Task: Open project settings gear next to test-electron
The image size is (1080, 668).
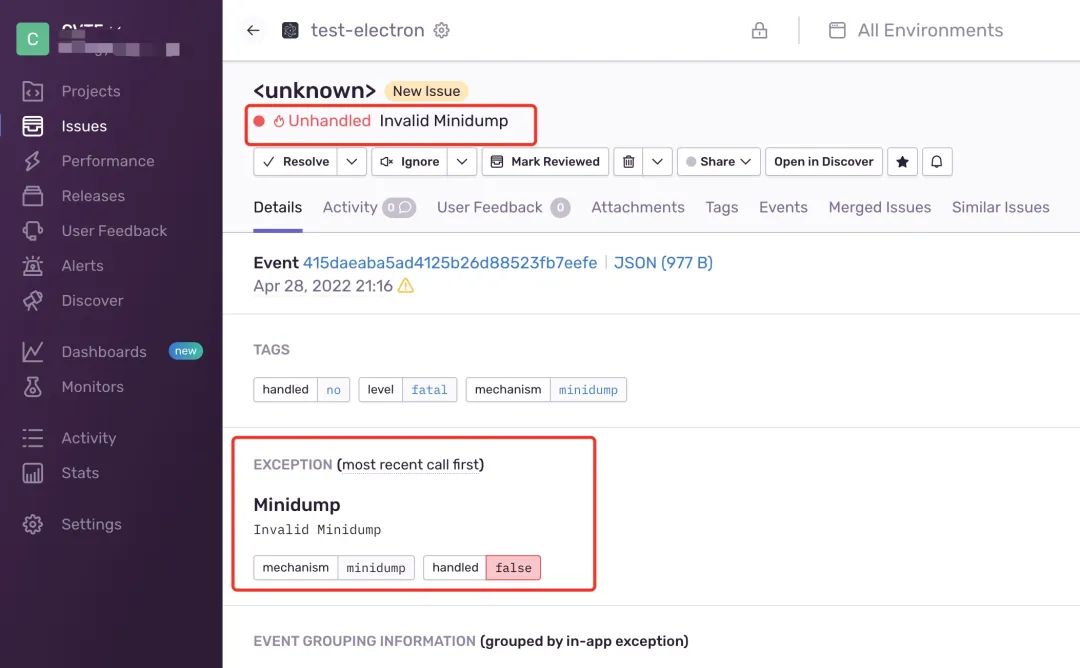Action: pos(442,30)
